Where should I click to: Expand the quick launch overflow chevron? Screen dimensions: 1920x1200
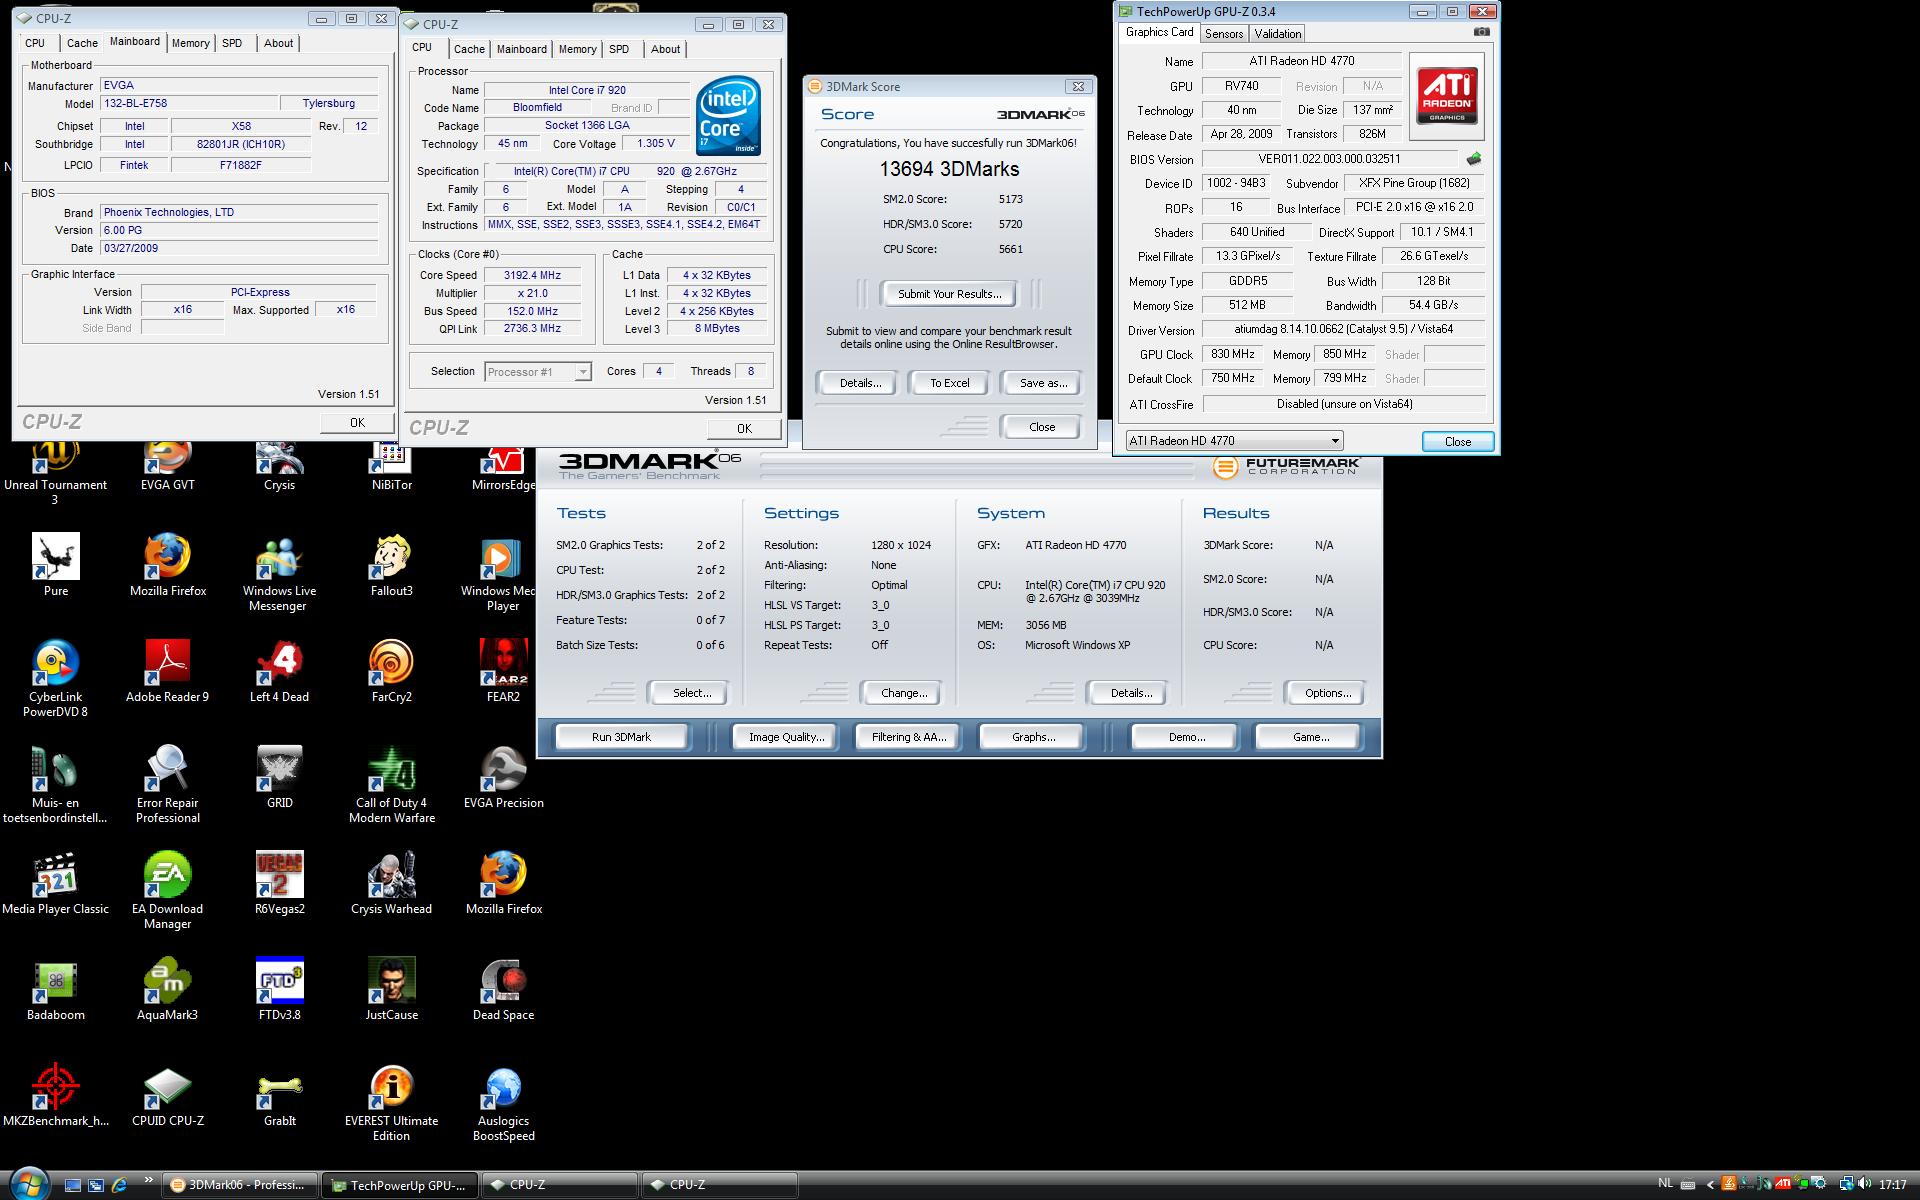tap(149, 1180)
